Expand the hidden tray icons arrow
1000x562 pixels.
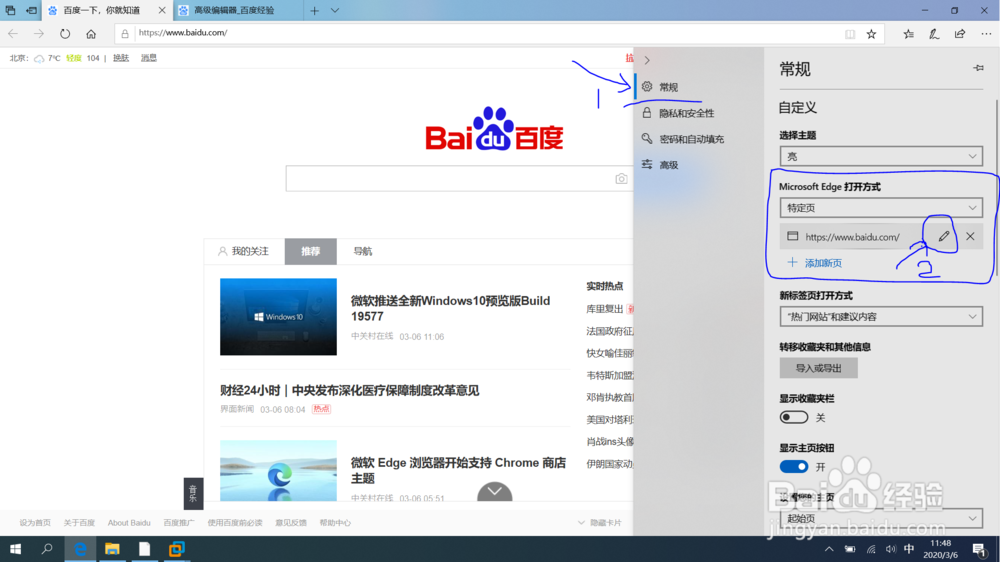(828, 549)
